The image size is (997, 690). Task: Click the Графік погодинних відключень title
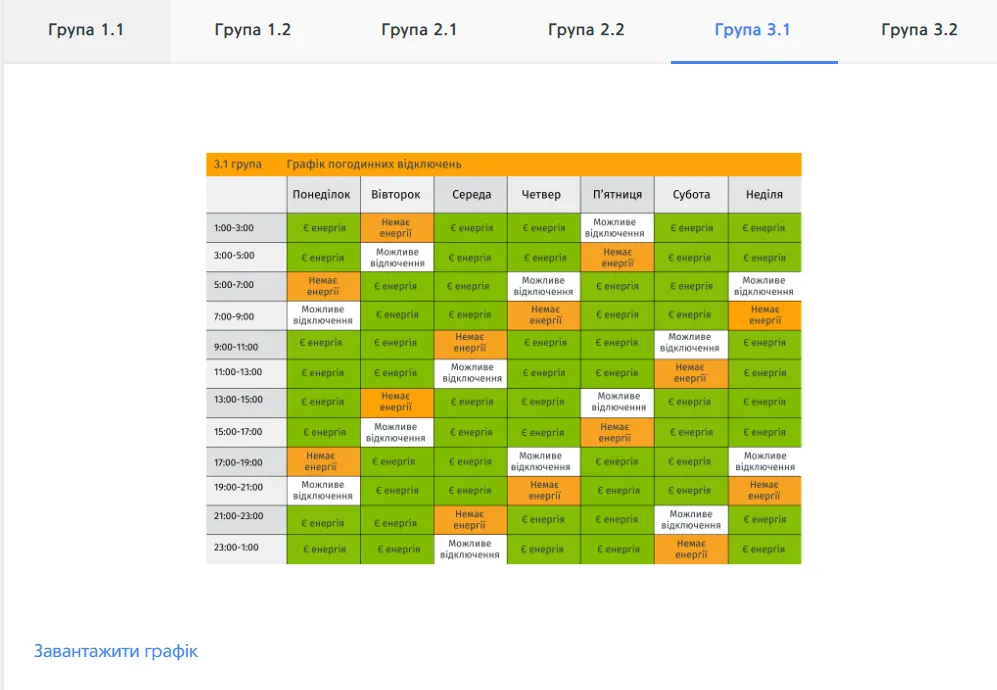click(x=374, y=164)
